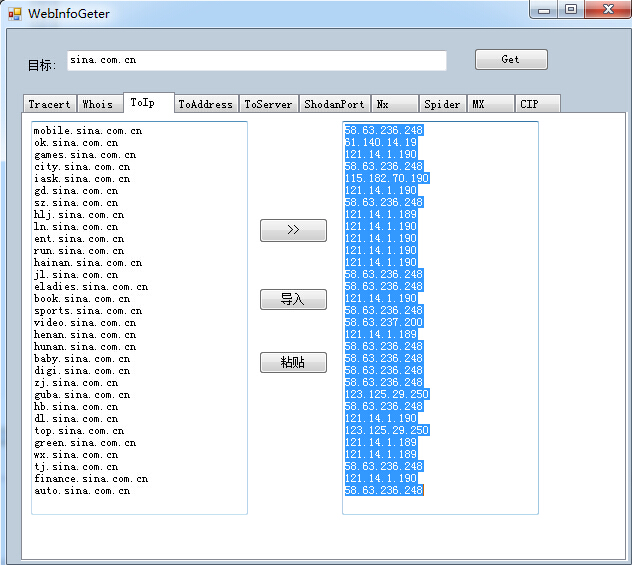This screenshot has height=565, width=632.
Task: Switch to the Tracert tab
Action: 50,104
